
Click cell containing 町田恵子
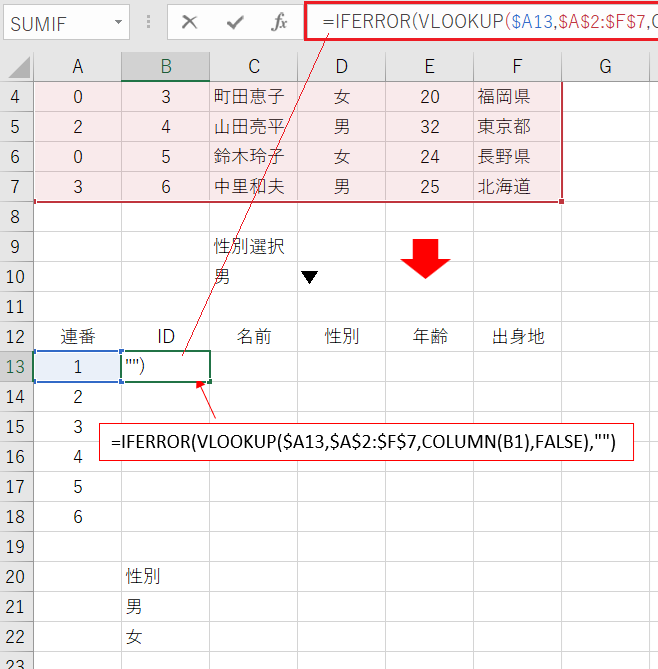(x=254, y=97)
